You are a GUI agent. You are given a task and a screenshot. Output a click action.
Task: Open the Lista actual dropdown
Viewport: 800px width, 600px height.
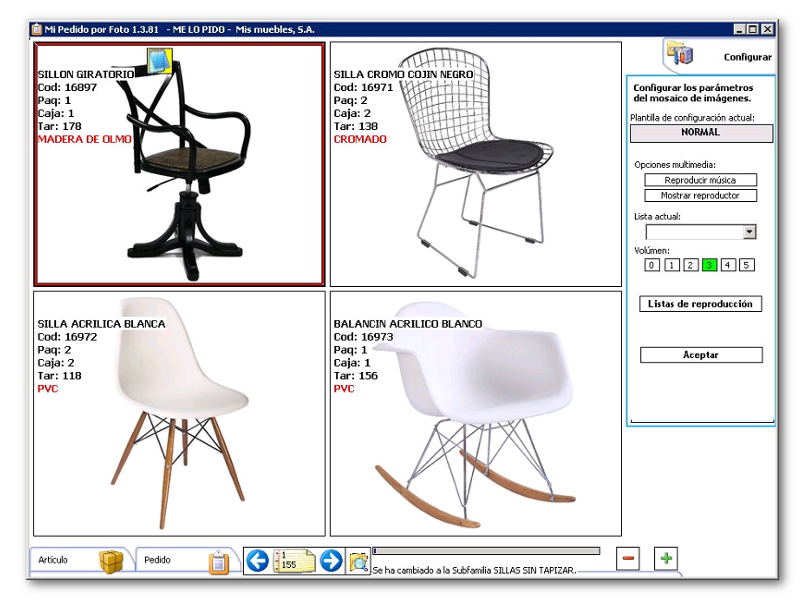click(749, 232)
